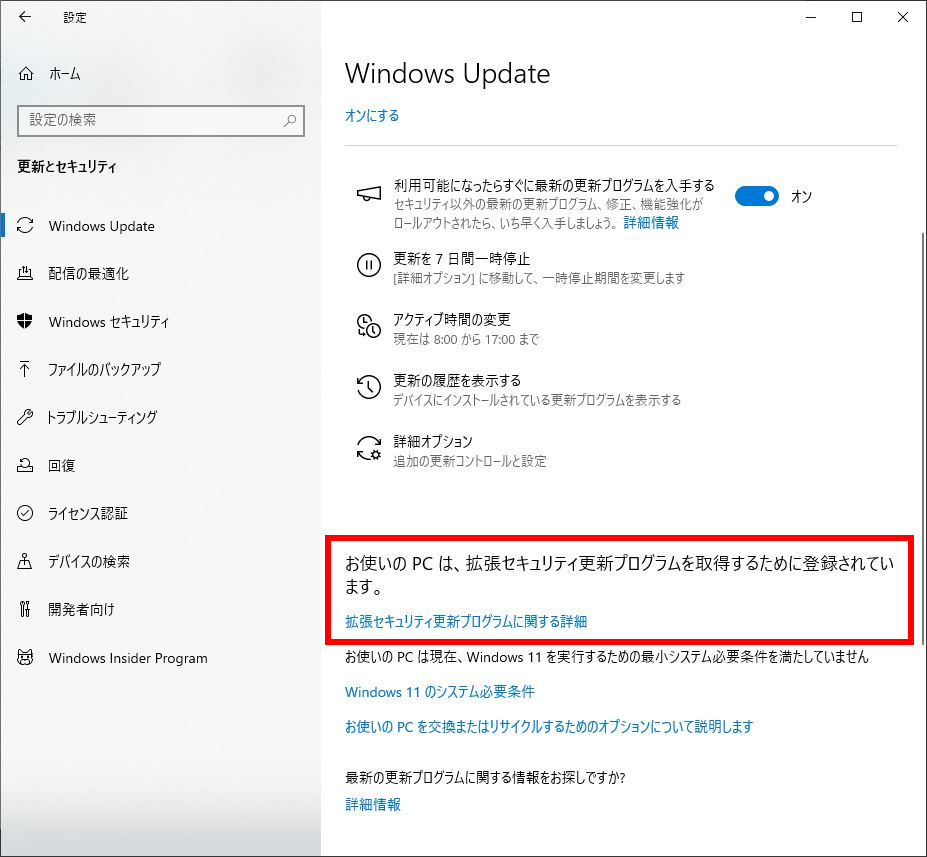Click the history clock icon for 更新の履歴
The width and height of the screenshot is (927, 857).
pos(369,387)
